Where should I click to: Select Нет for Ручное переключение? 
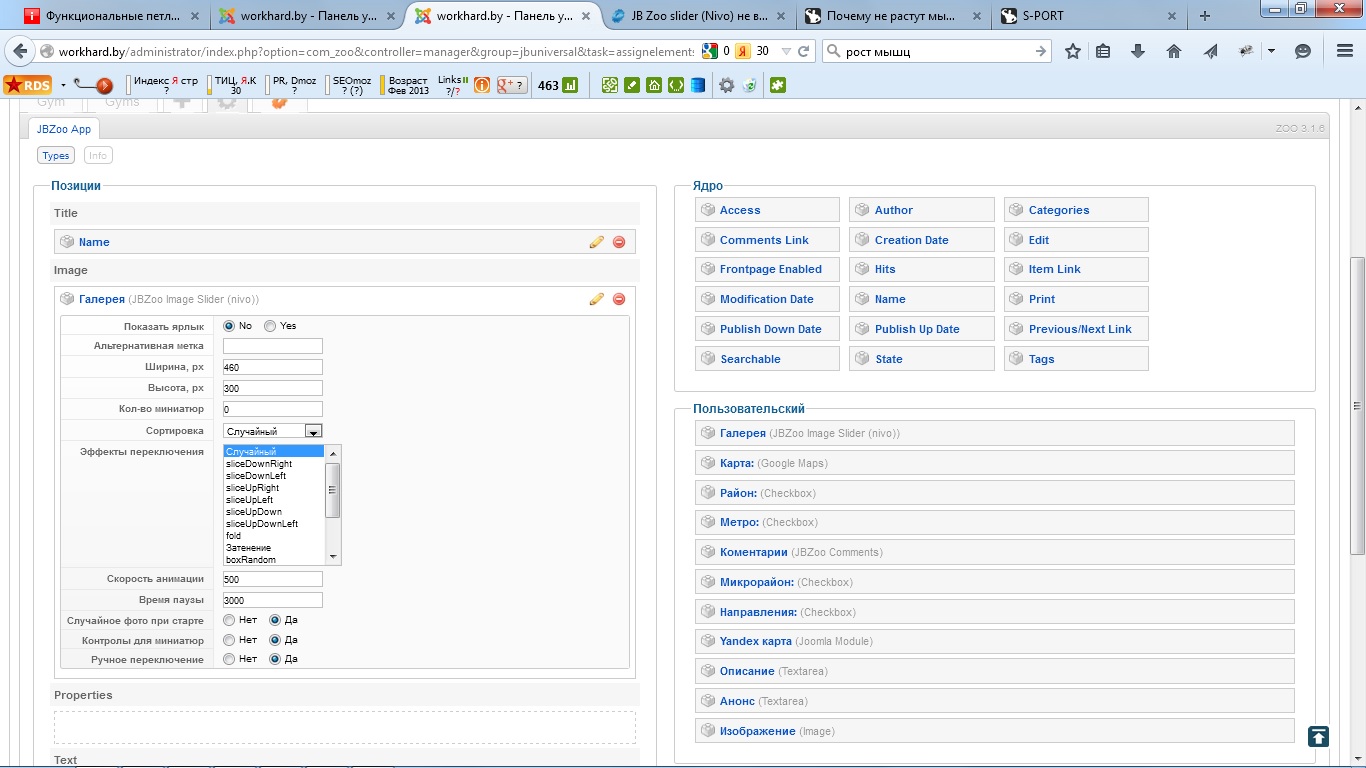(x=230, y=659)
